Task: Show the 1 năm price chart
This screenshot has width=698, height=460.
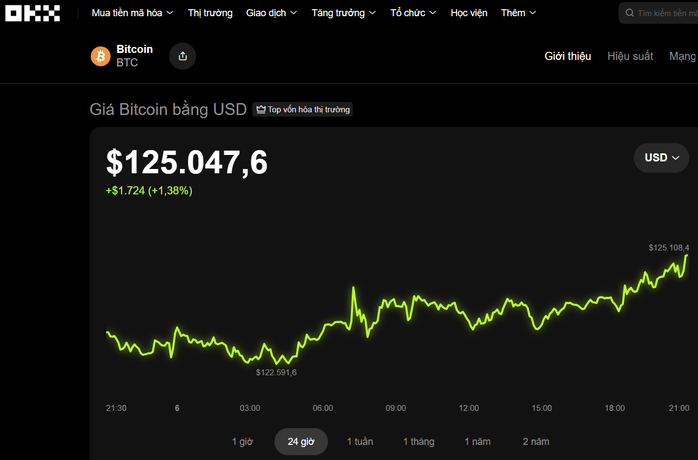Action: [x=478, y=441]
